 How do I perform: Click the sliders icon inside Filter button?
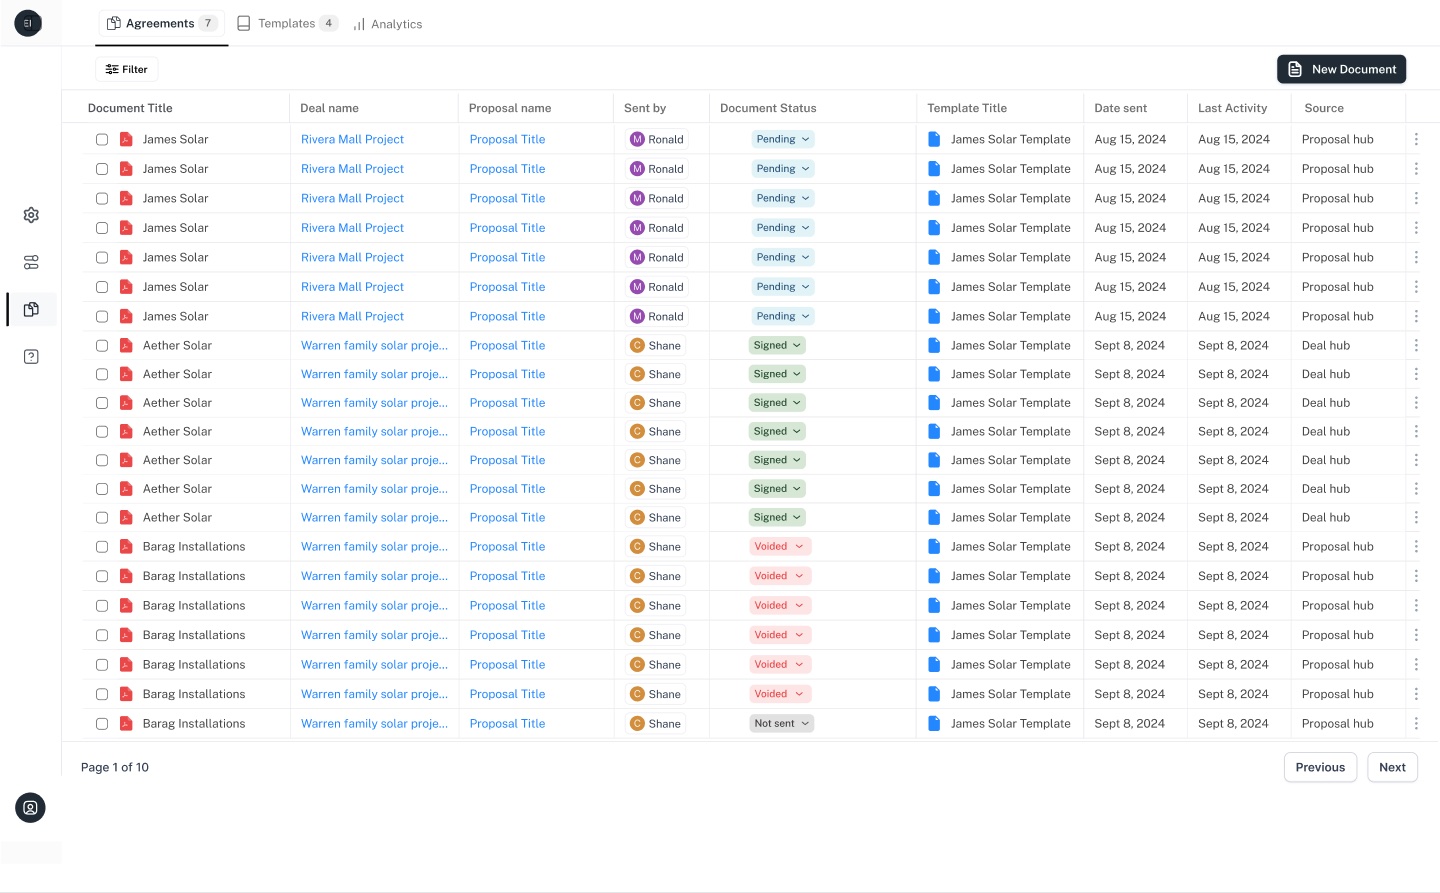112,69
